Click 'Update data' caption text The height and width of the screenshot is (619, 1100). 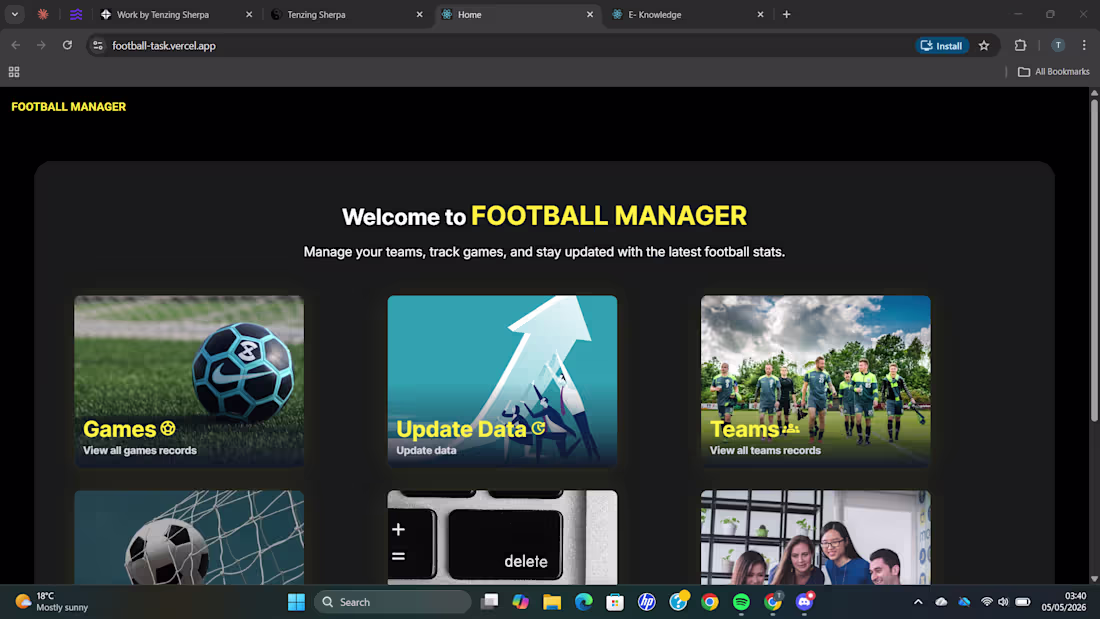coord(427,451)
